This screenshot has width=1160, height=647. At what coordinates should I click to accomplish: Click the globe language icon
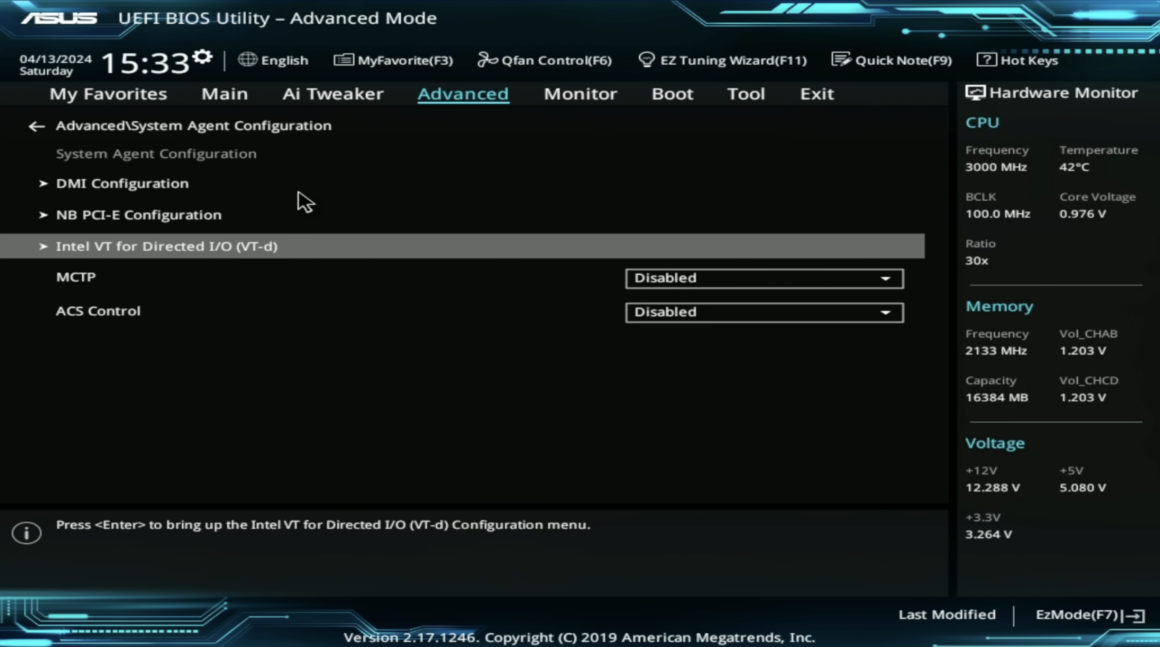pyautogui.click(x=247, y=59)
